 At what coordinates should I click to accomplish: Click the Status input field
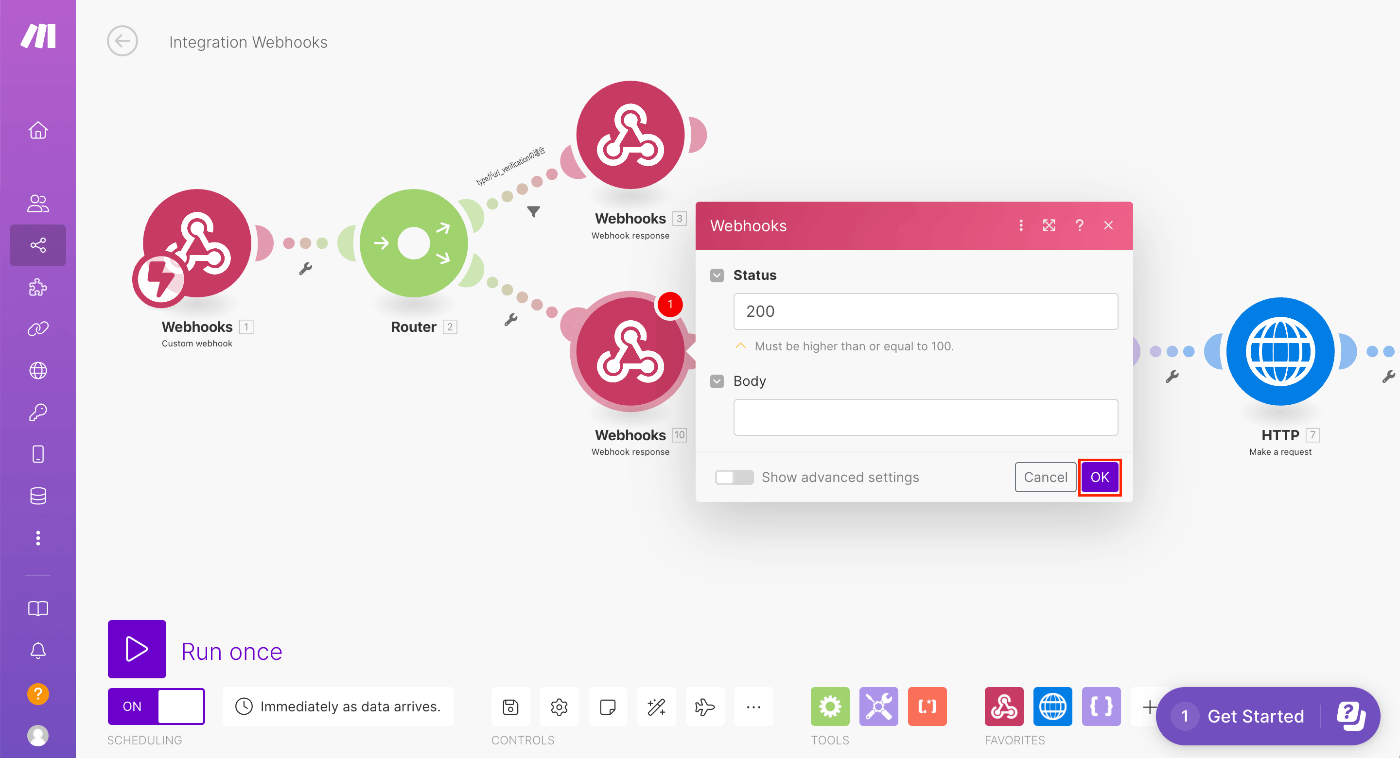(x=925, y=311)
